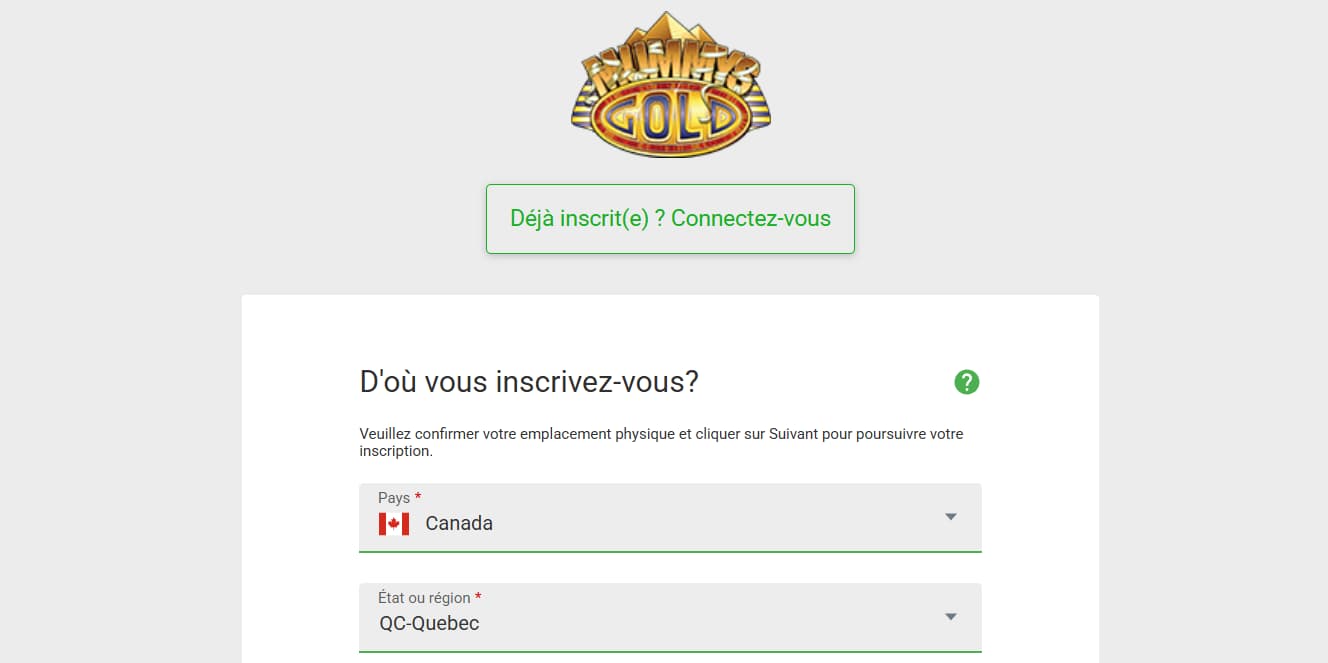Image resolution: width=1328 pixels, height=663 pixels.
Task: Click red asterisk beside État ou région
Action: pos(478,597)
